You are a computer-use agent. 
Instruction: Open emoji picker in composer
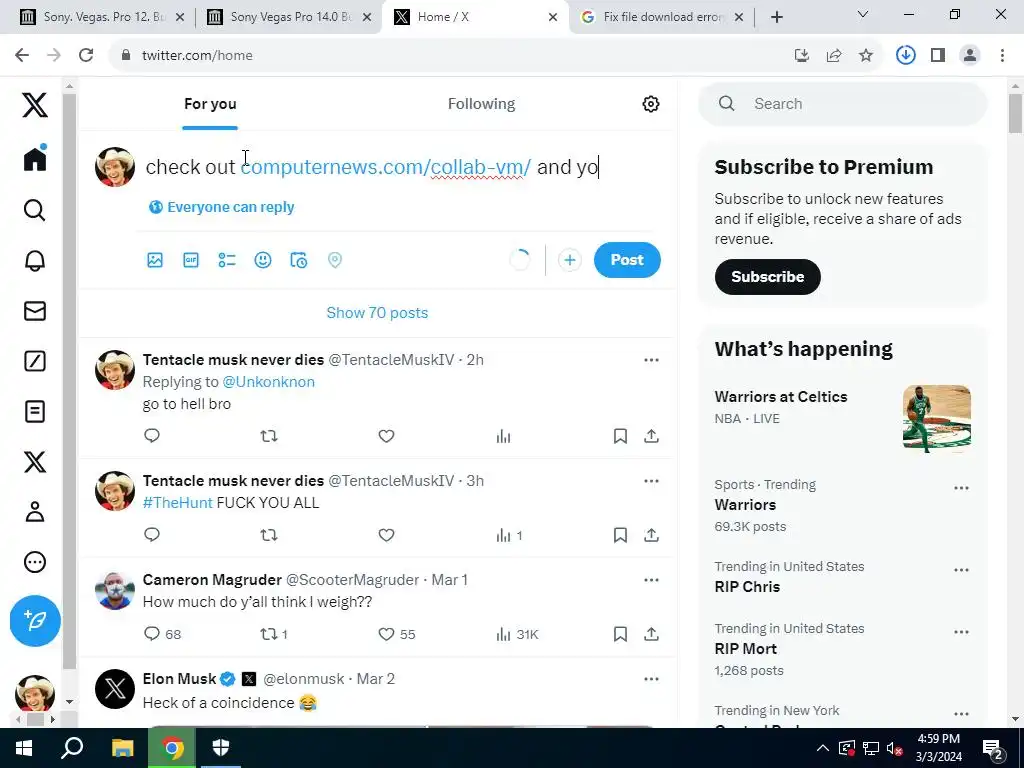(x=263, y=260)
